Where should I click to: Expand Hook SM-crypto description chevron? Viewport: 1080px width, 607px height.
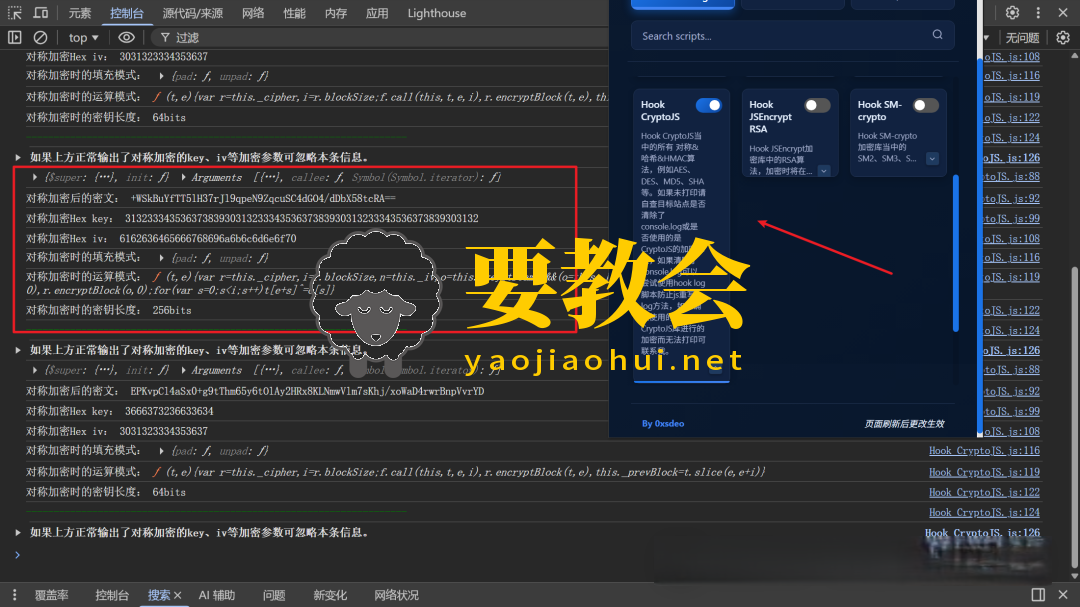[932, 159]
